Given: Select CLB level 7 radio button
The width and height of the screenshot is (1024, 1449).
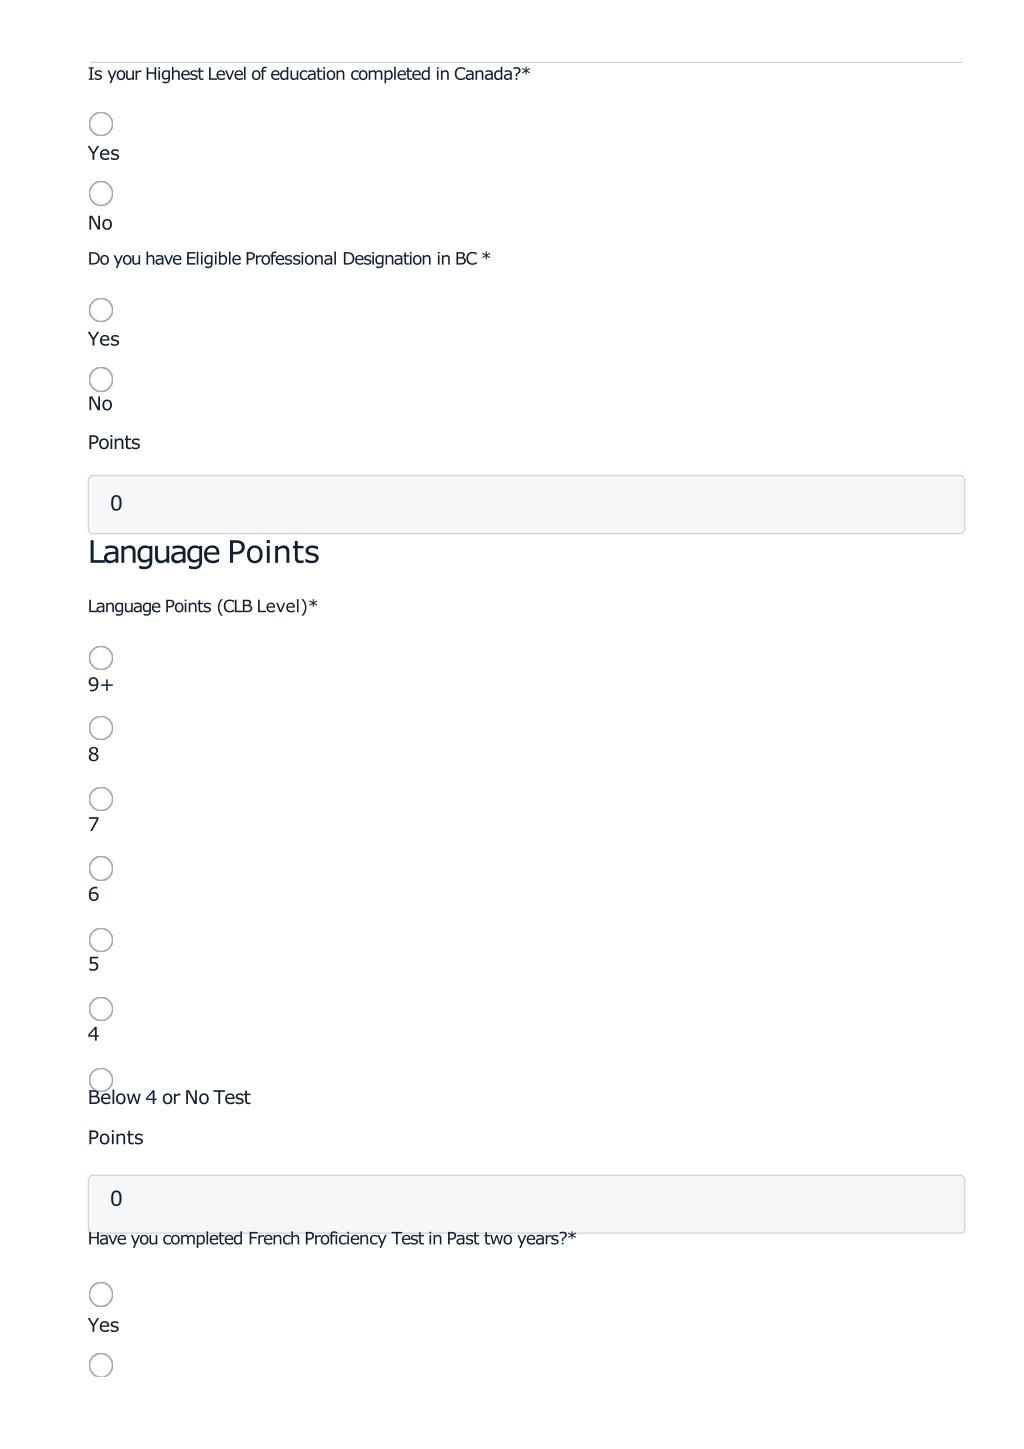Looking at the screenshot, I should point(101,799).
